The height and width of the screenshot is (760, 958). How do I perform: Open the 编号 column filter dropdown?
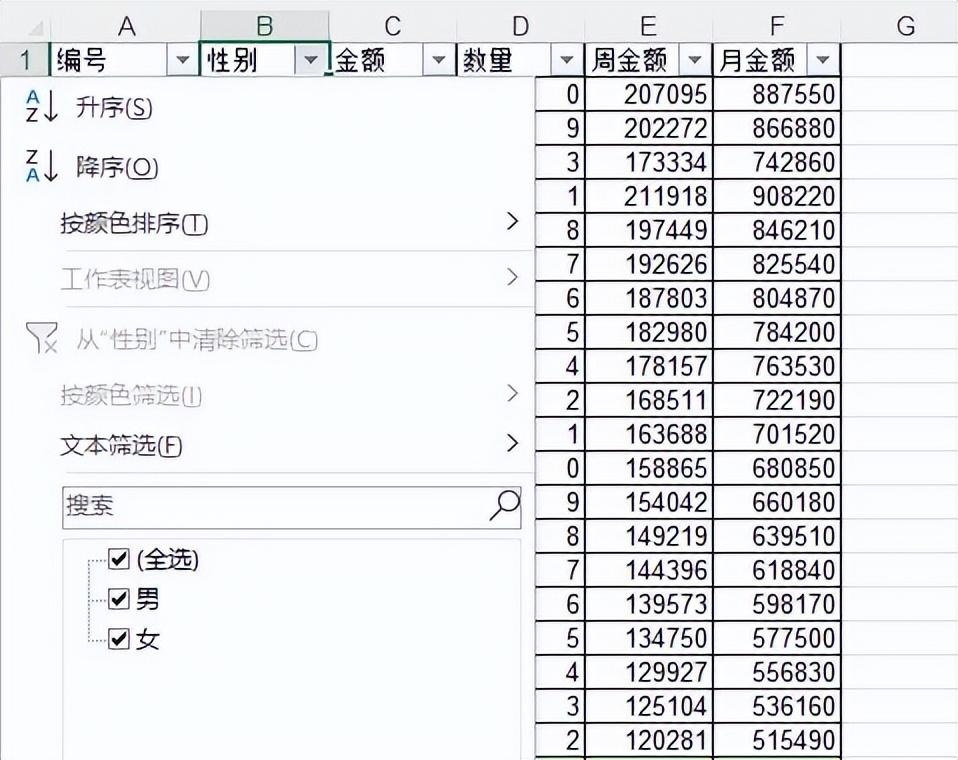[183, 60]
